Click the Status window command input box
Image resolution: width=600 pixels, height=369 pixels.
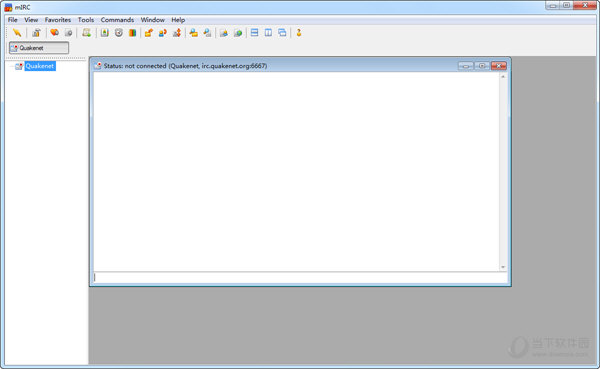tap(300, 278)
